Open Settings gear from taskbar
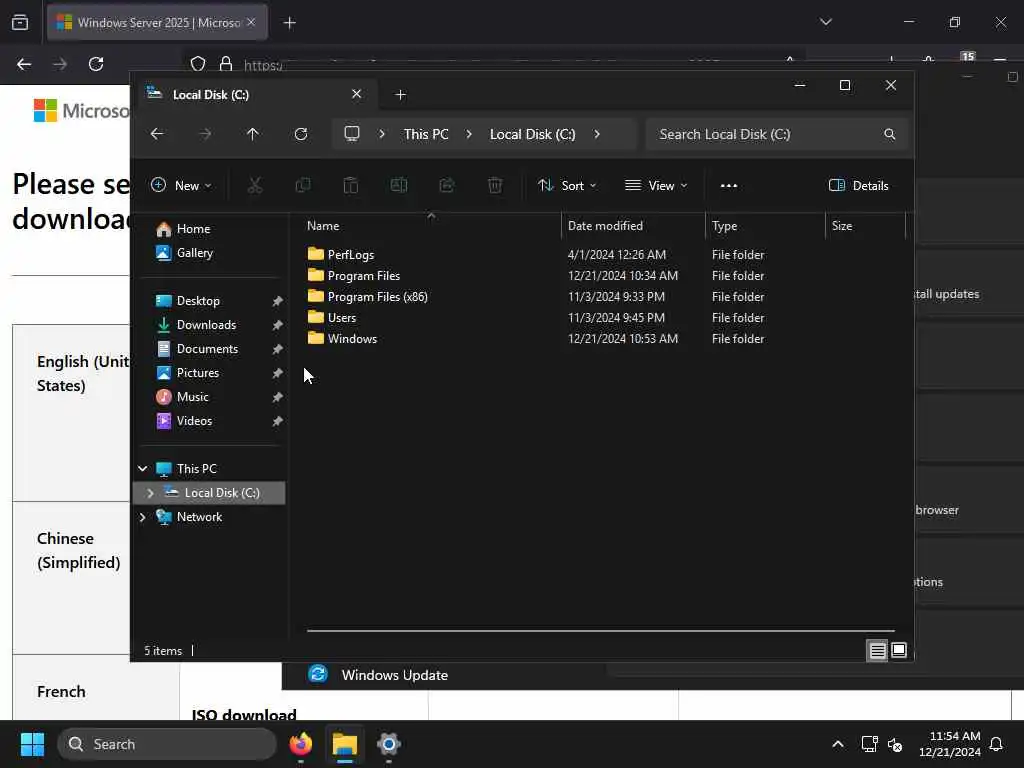The image size is (1024, 768). tap(389, 744)
